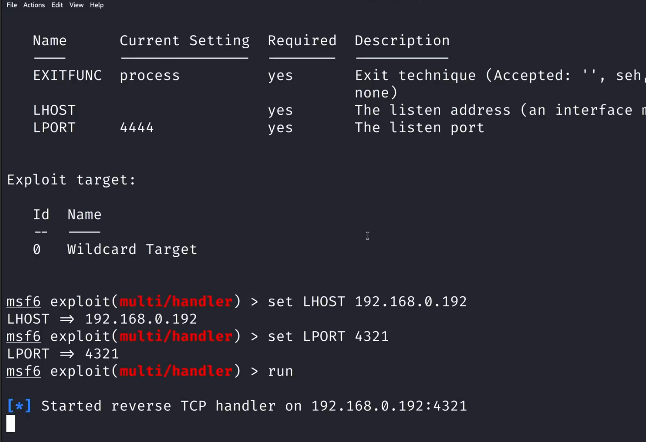Click the "LHOST ⇒ 192.168.0.192" output line
Viewport: 646px width, 442px height.
click(102, 319)
